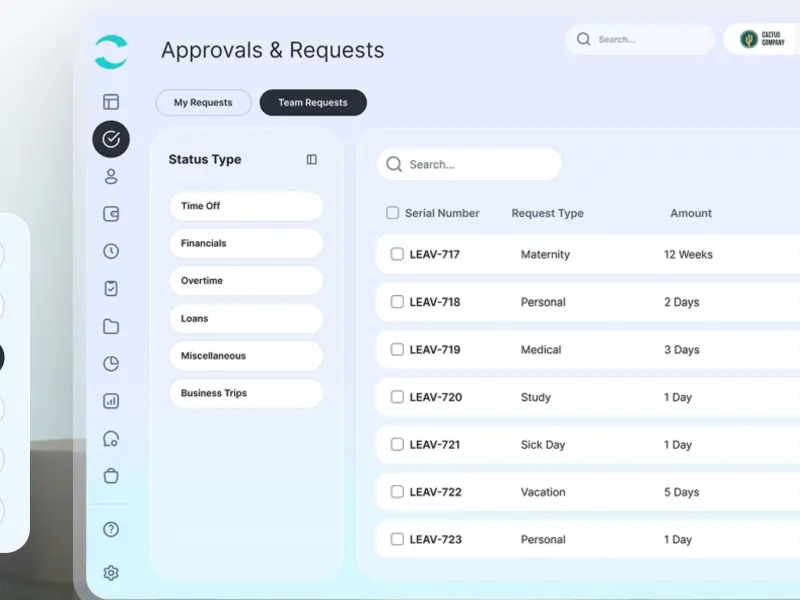Select the Financials status filter
This screenshot has width=800, height=600.
(x=246, y=243)
